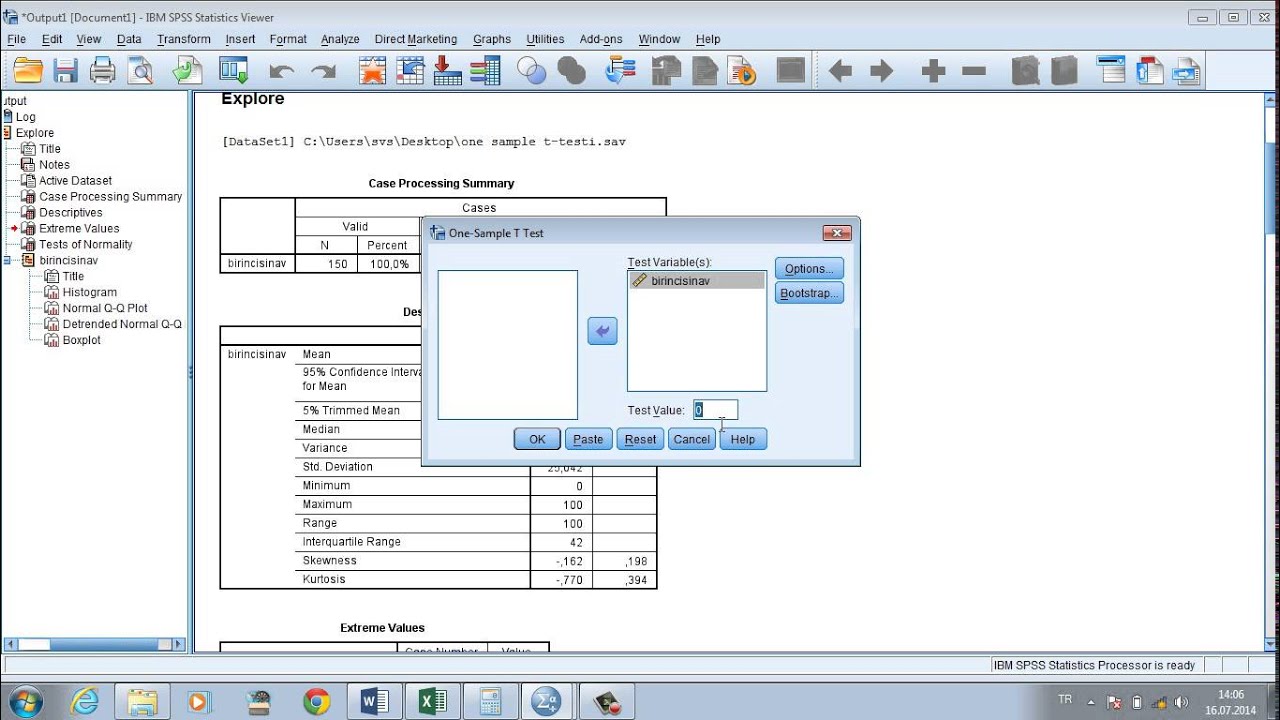Click the Open folder toolbar icon

coord(28,71)
